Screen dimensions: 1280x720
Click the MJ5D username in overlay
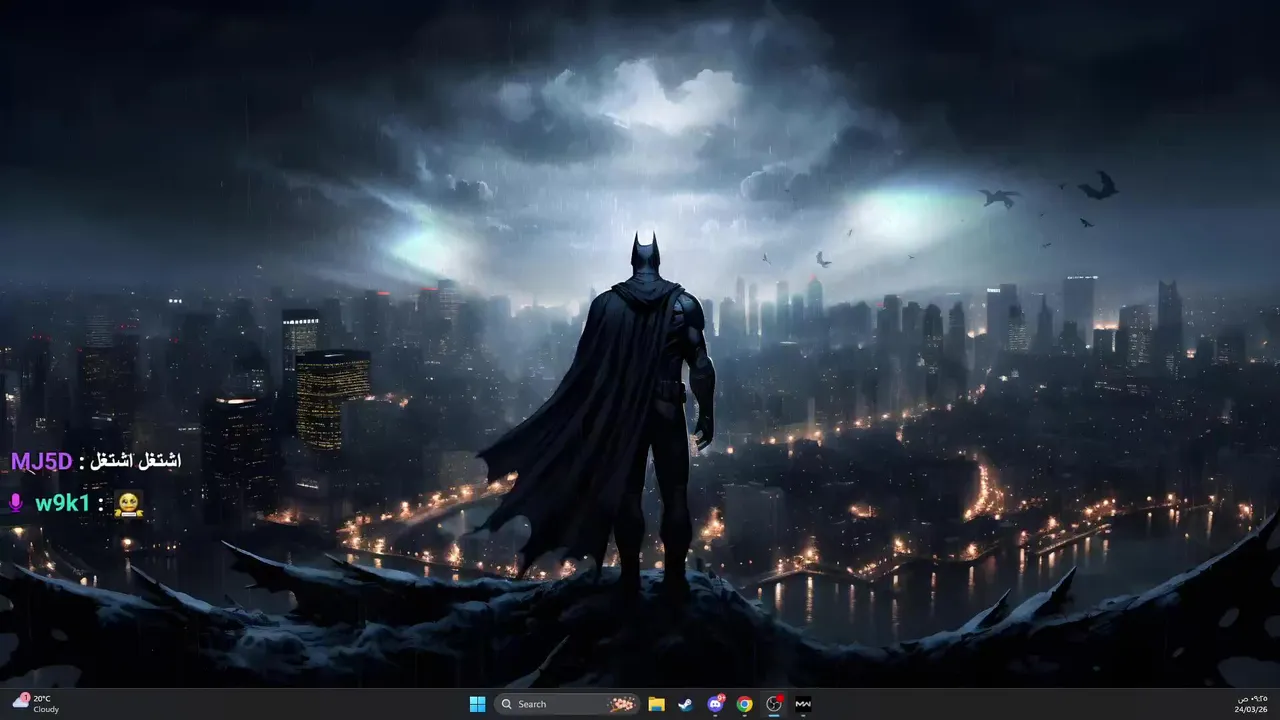41,461
